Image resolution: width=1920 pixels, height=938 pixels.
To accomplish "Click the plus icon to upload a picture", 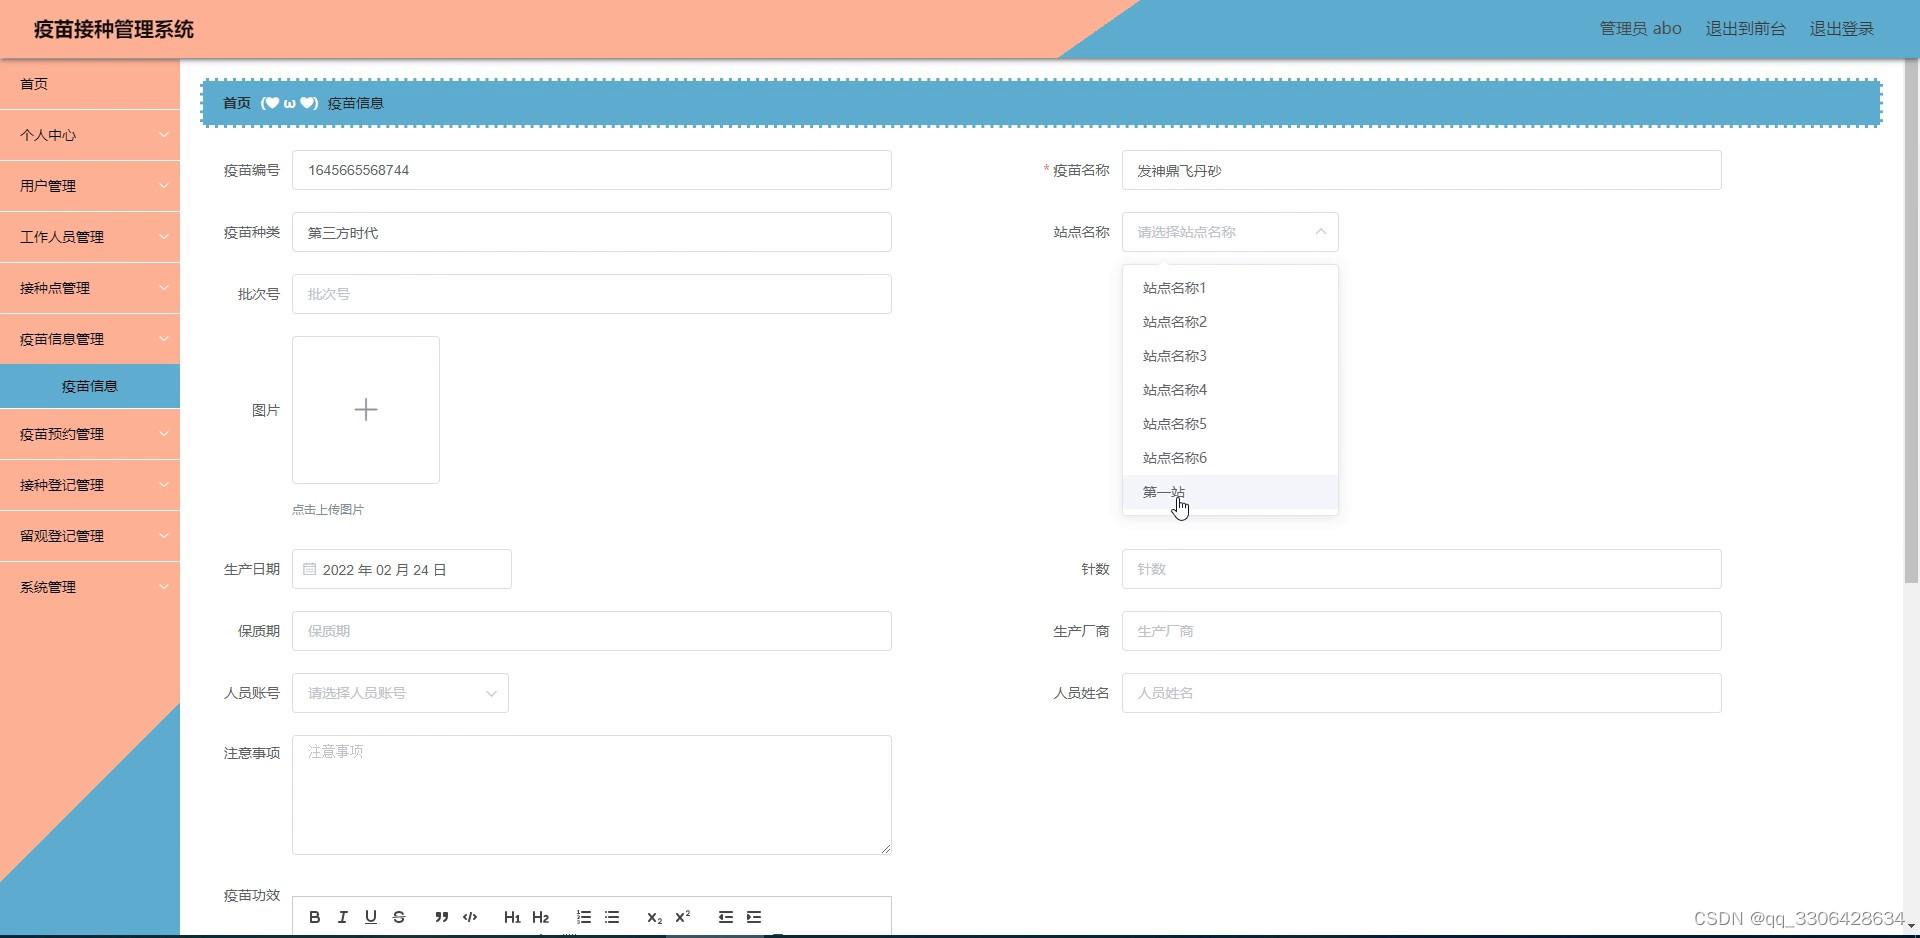I will coord(366,410).
